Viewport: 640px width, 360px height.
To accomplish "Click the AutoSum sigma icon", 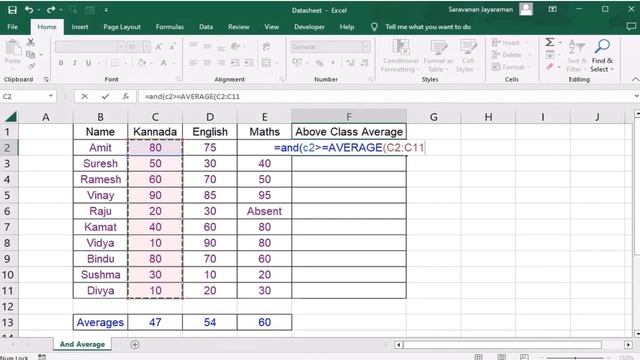I will coord(550,42).
